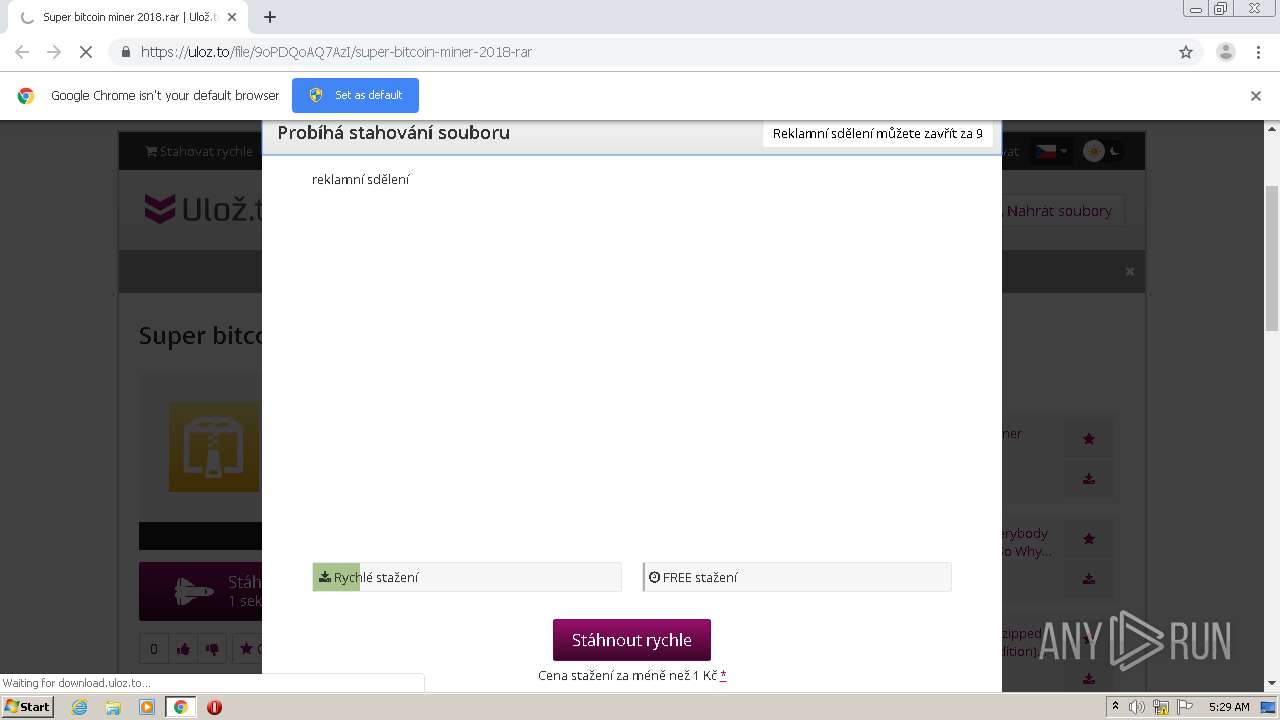Open the Czech flag language dropdown
1280x720 pixels.
click(x=1051, y=151)
